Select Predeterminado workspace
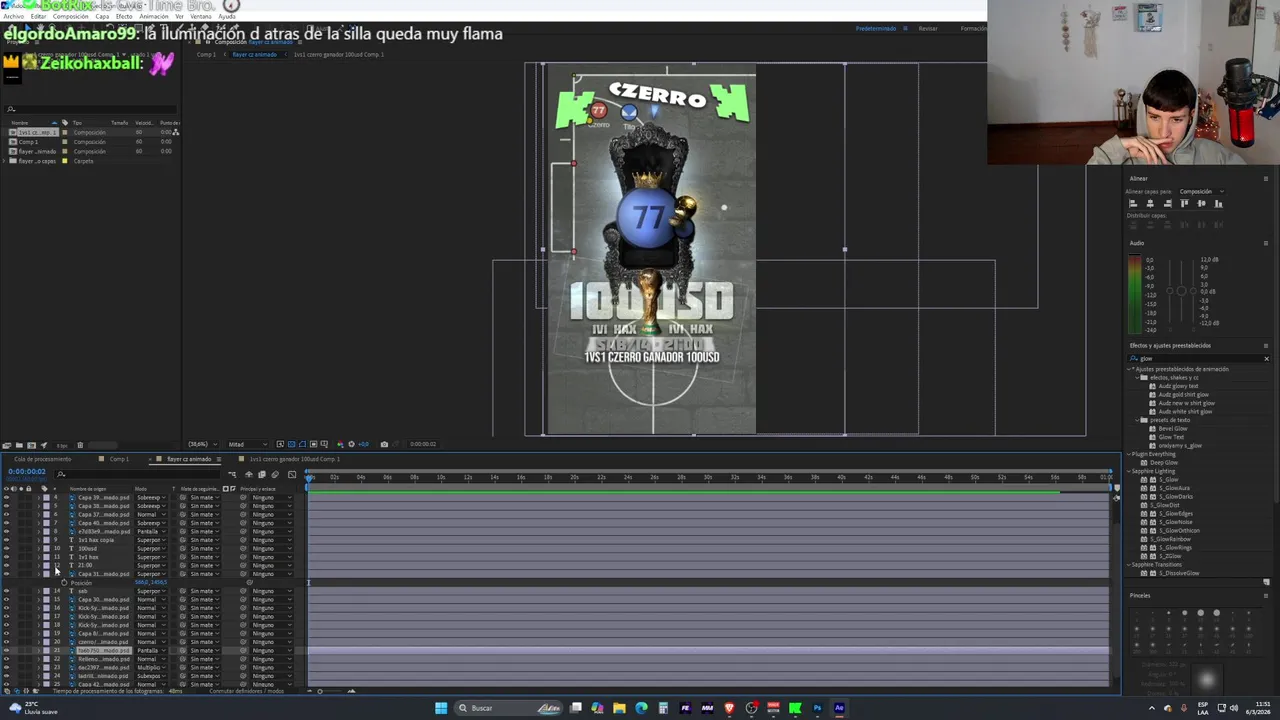 click(x=876, y=28)
